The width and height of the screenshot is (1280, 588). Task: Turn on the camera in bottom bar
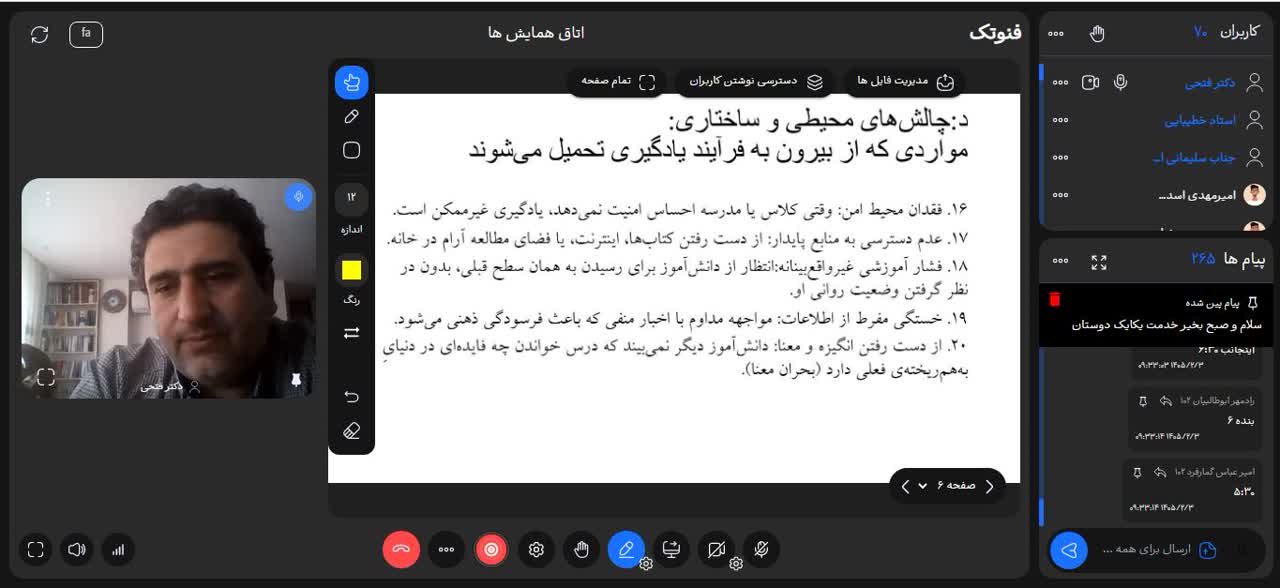(716, 549)
